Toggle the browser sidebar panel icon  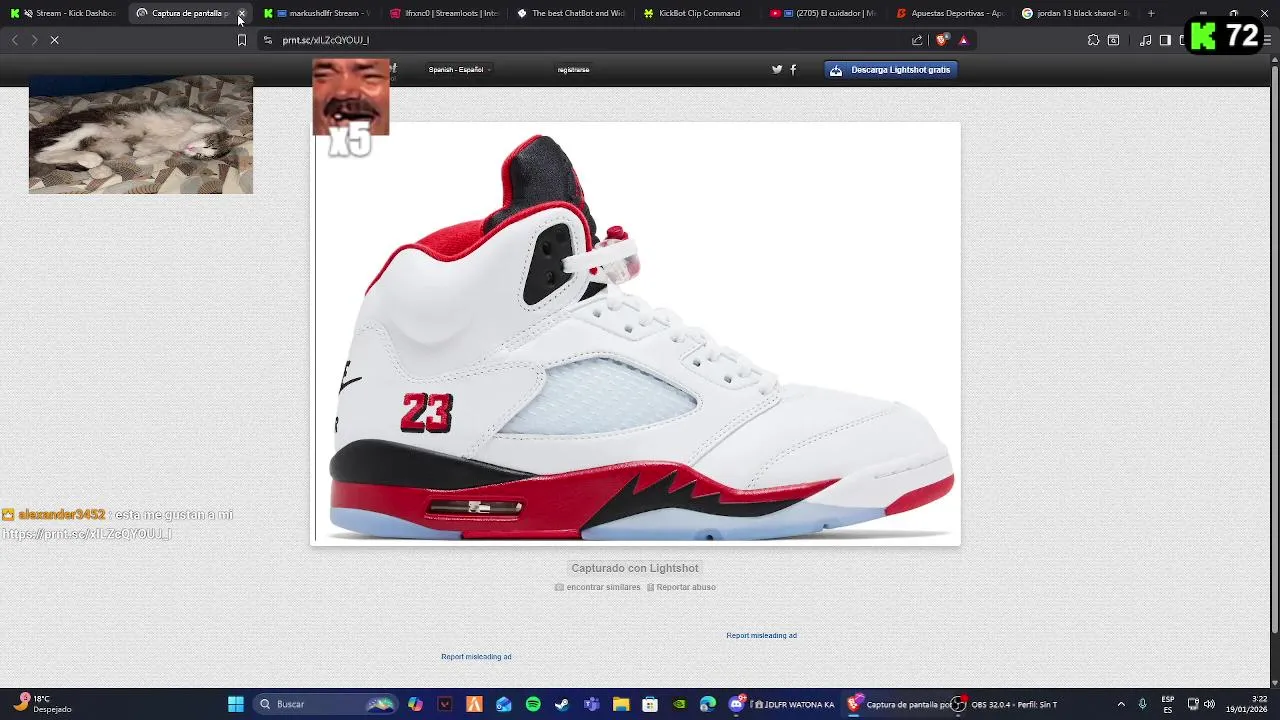pos(1165,40)
